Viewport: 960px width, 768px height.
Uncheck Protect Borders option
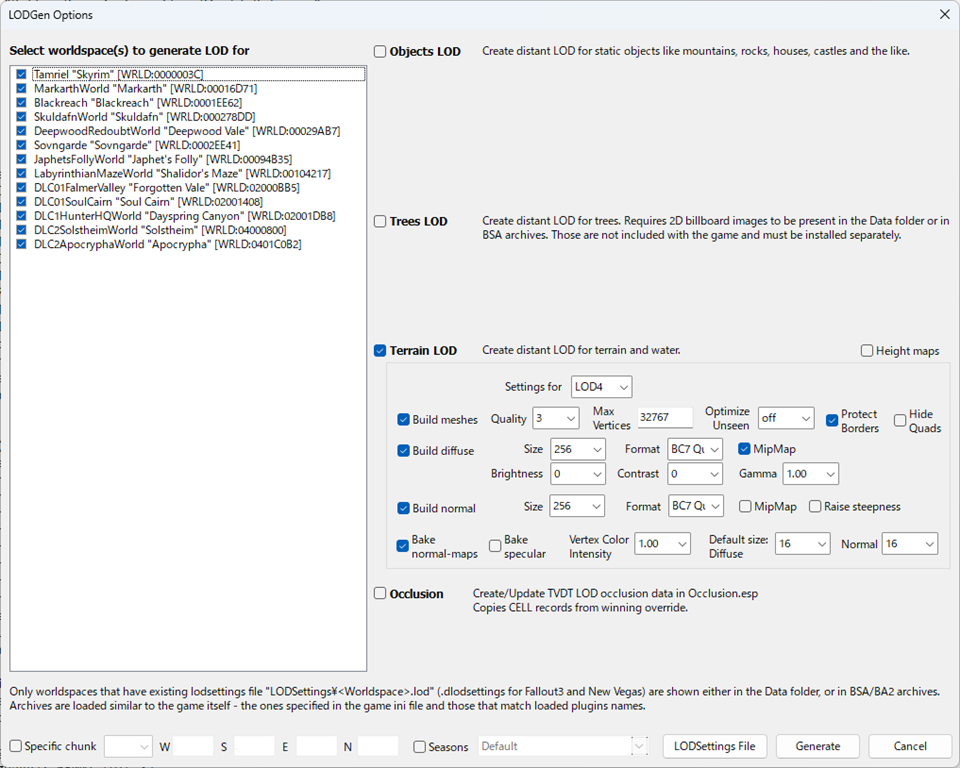click(832, 421)
